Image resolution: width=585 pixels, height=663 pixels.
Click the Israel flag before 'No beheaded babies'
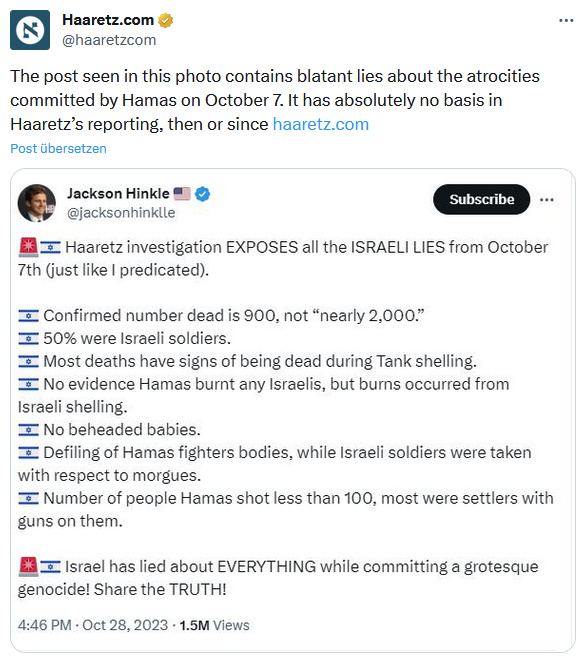pyautogui.click(x=28, y=430)
